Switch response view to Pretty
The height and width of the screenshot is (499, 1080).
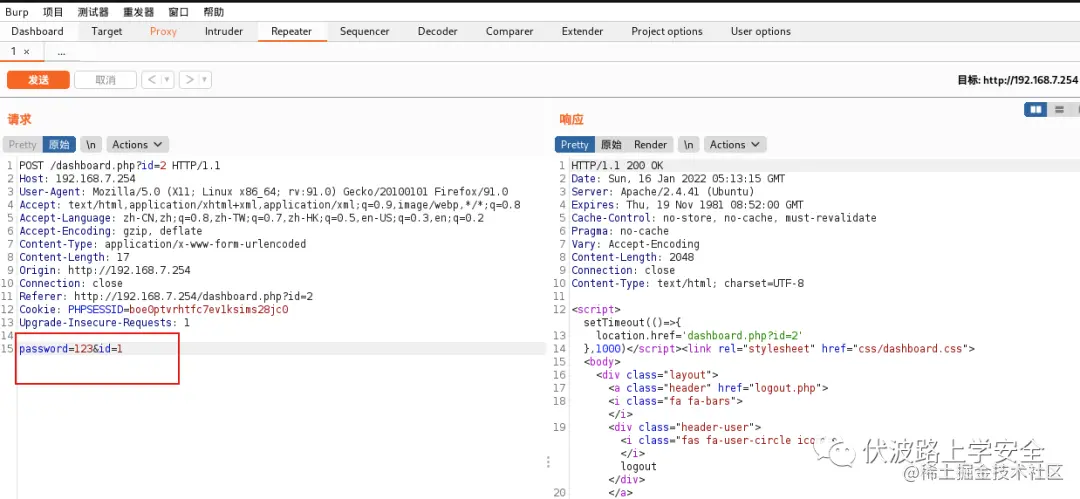tap(574, 145)
